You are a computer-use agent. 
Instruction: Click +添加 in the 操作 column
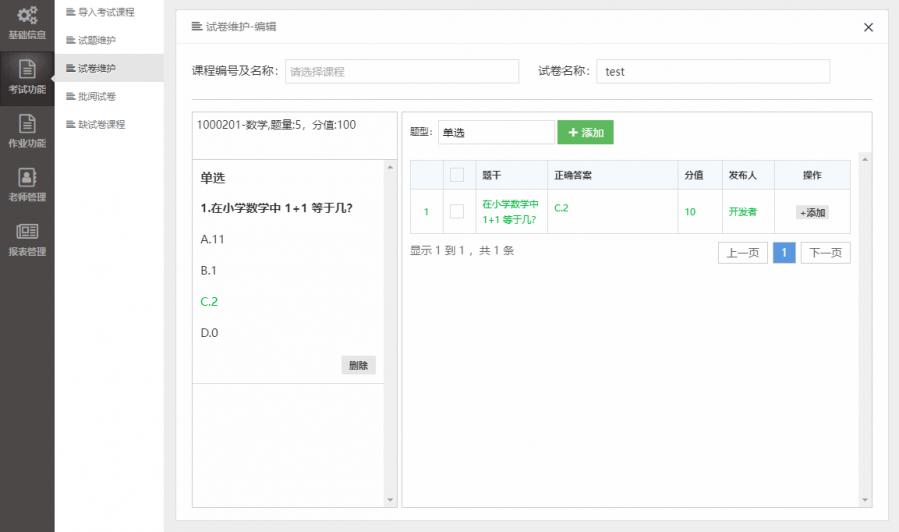coord(812,212)
